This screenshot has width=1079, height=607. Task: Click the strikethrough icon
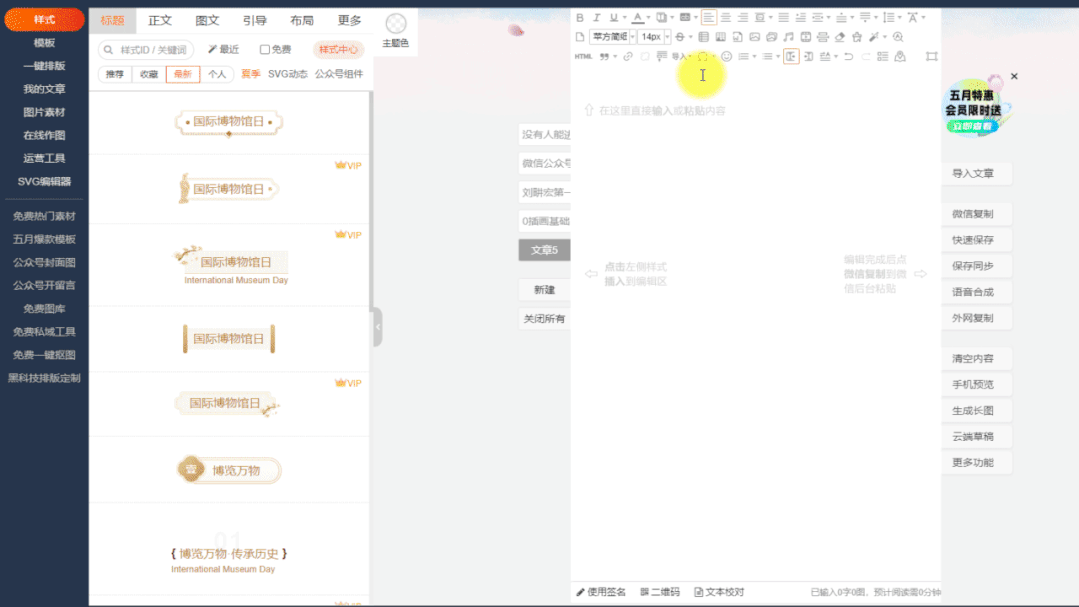[x=680, y=36]
